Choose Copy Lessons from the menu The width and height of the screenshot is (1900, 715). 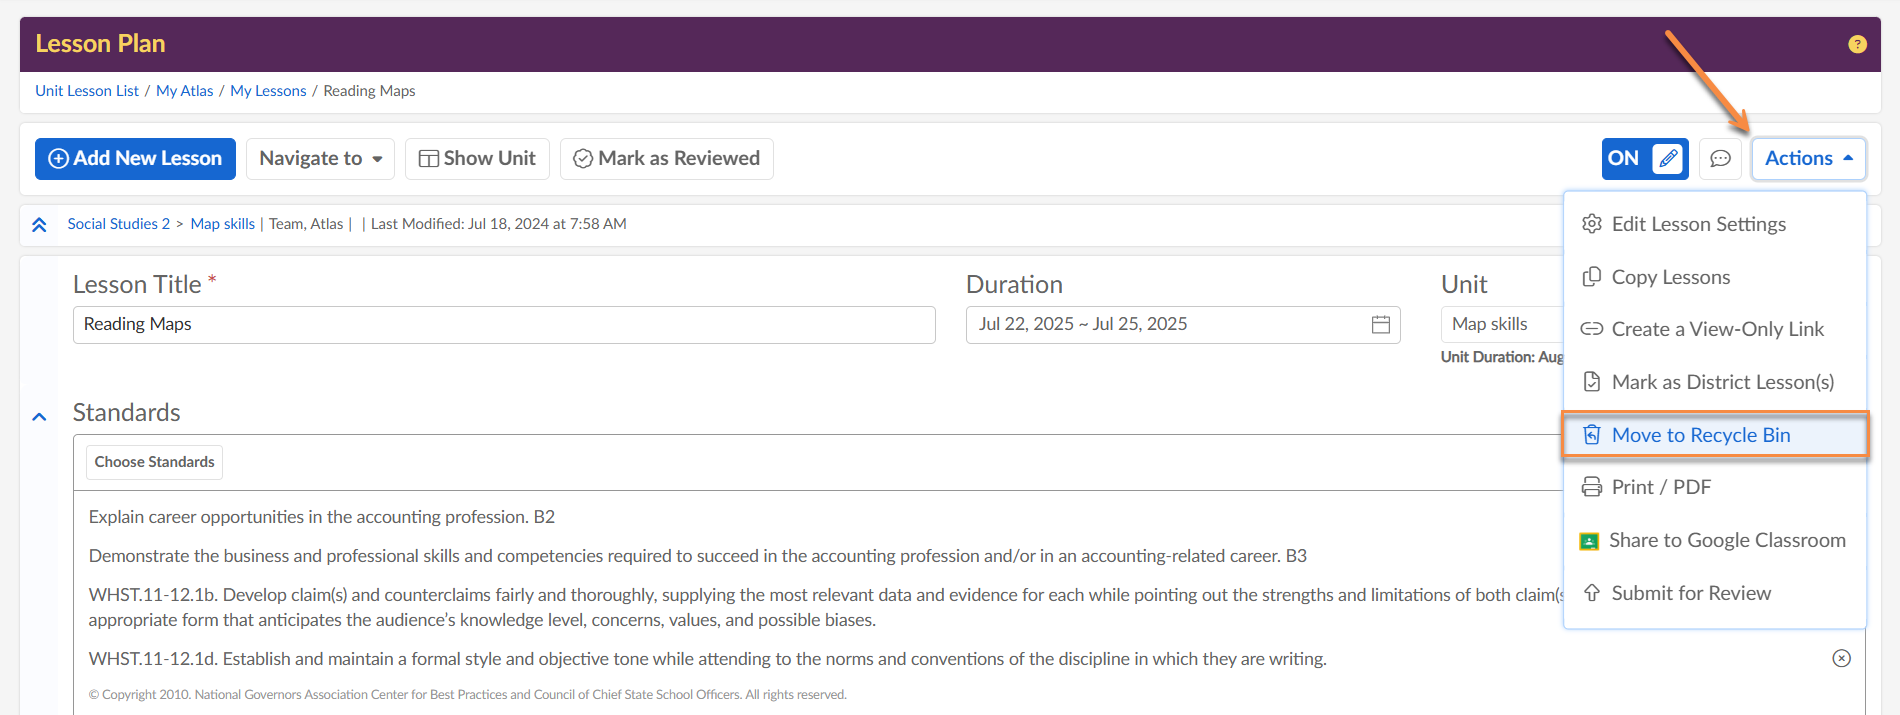point(1670,278)
